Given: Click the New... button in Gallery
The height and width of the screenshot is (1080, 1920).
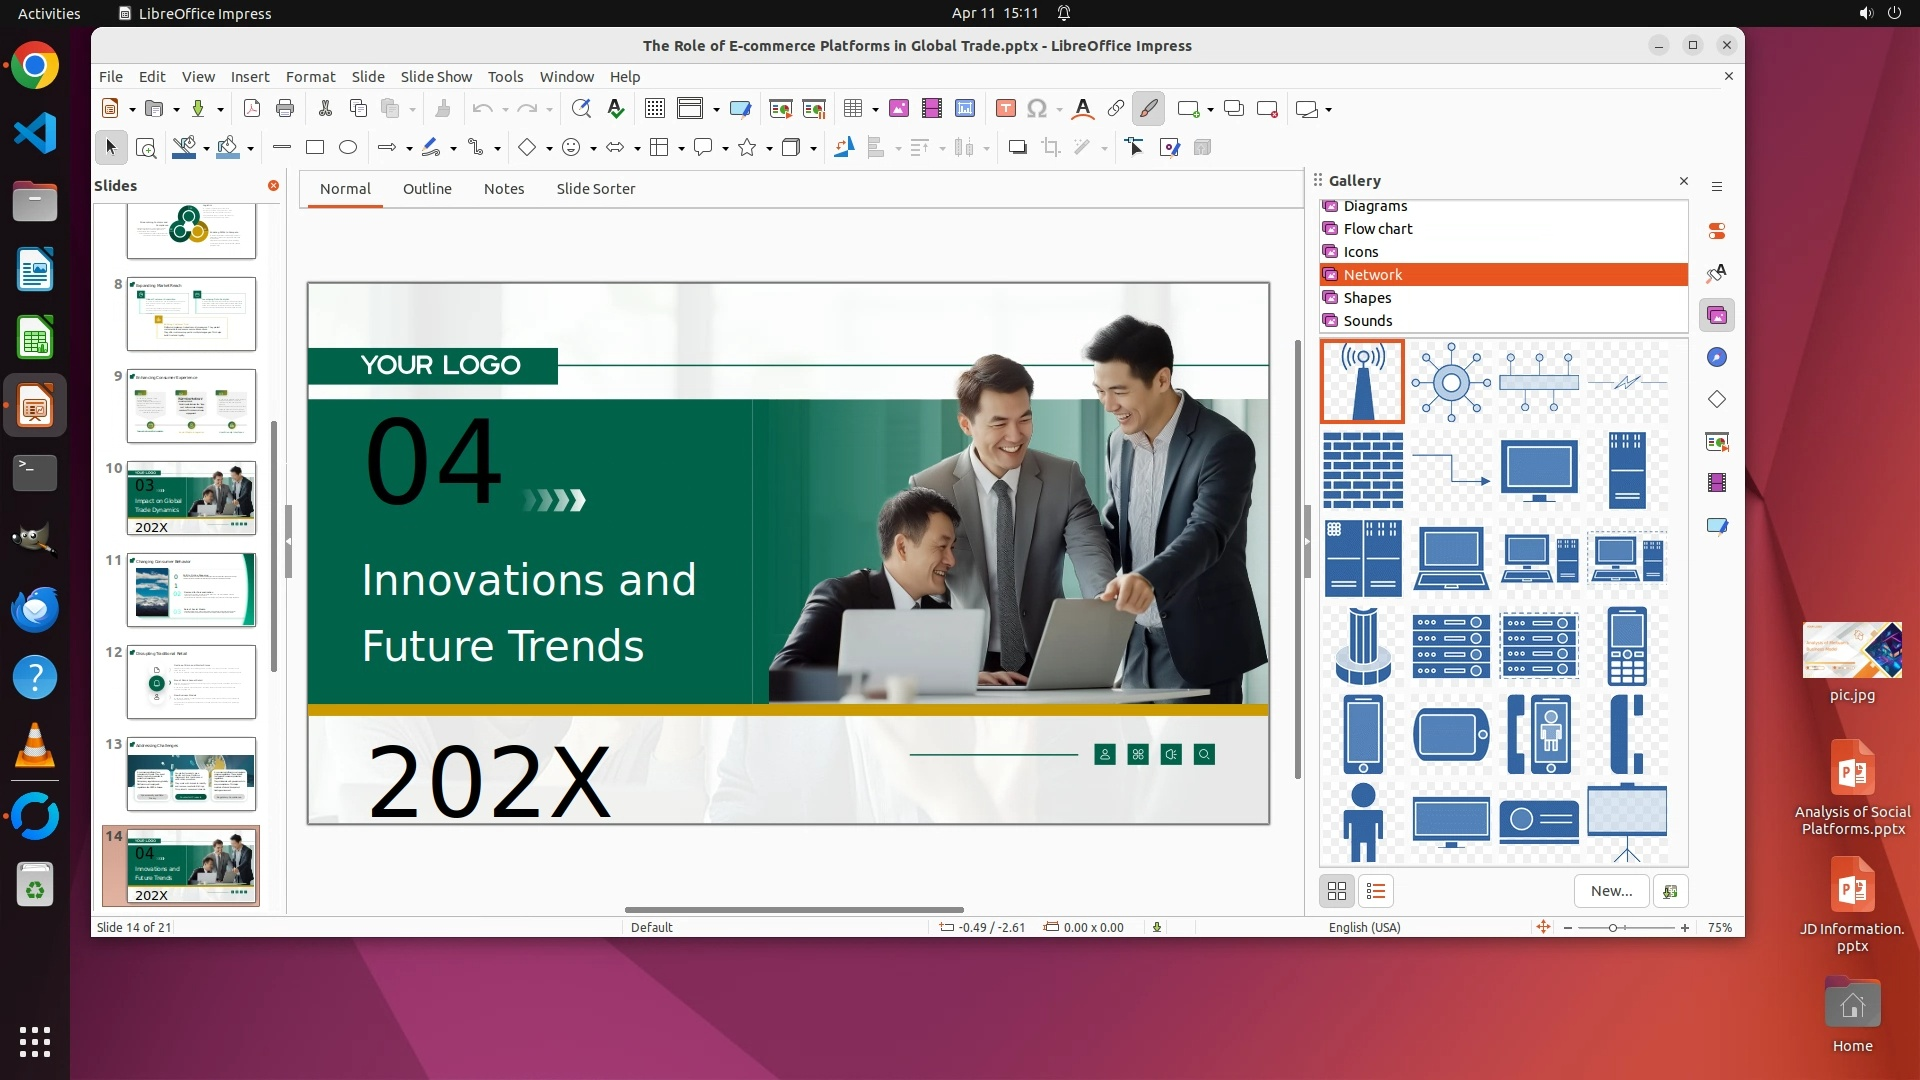Looking at the screenshot, I should pyautogui.click(x=1611, y=891).
